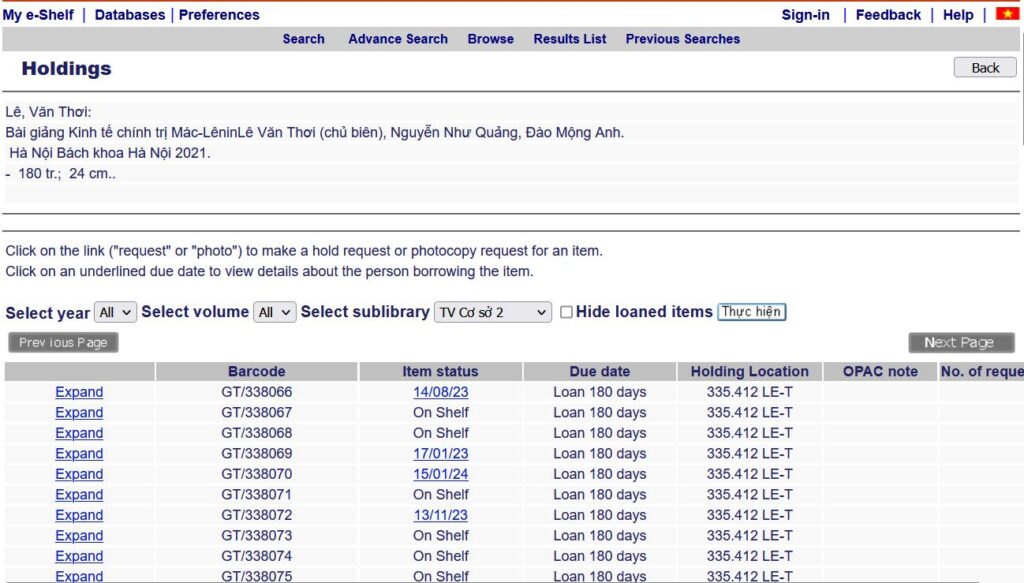Viewport: 1024px width, 583px height.
Task: View borrower details for 13/11/23
Action: pos(440,515)
